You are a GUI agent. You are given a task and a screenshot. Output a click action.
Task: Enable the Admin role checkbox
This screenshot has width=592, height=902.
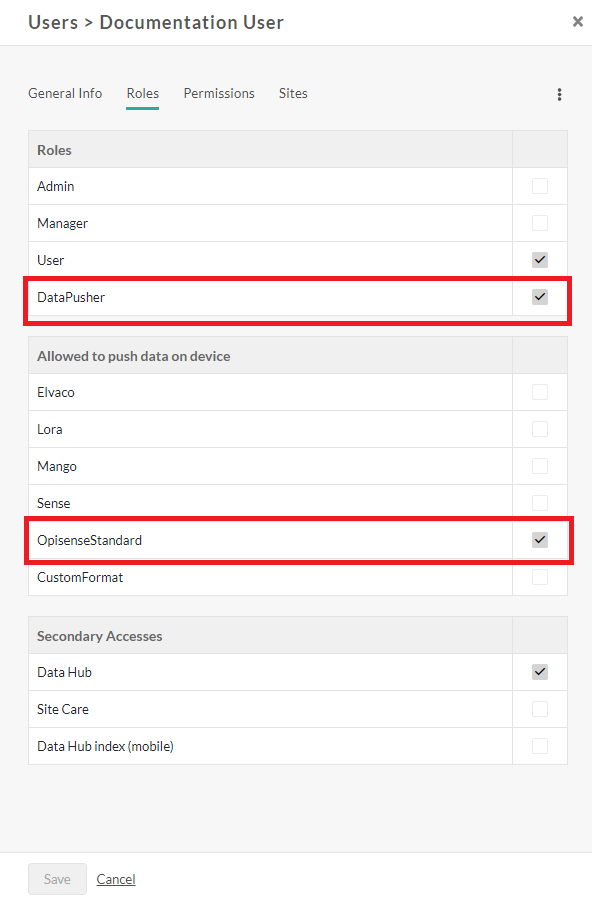pos(539,185)
